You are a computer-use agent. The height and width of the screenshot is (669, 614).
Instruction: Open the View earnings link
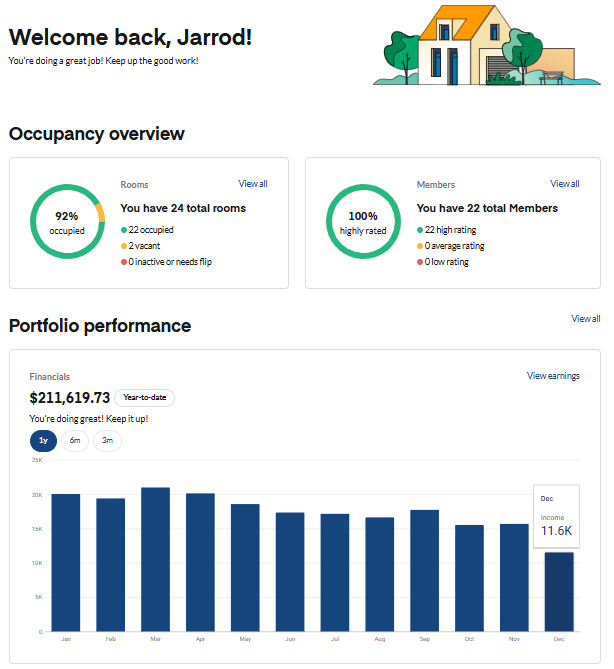coord(553,376)
